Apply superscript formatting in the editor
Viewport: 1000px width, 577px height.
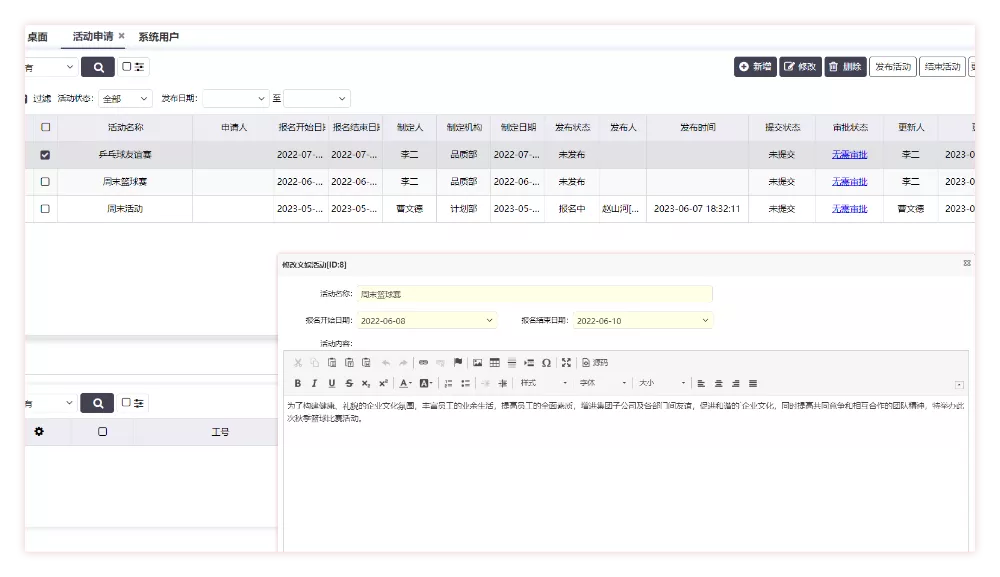(383, 383)
